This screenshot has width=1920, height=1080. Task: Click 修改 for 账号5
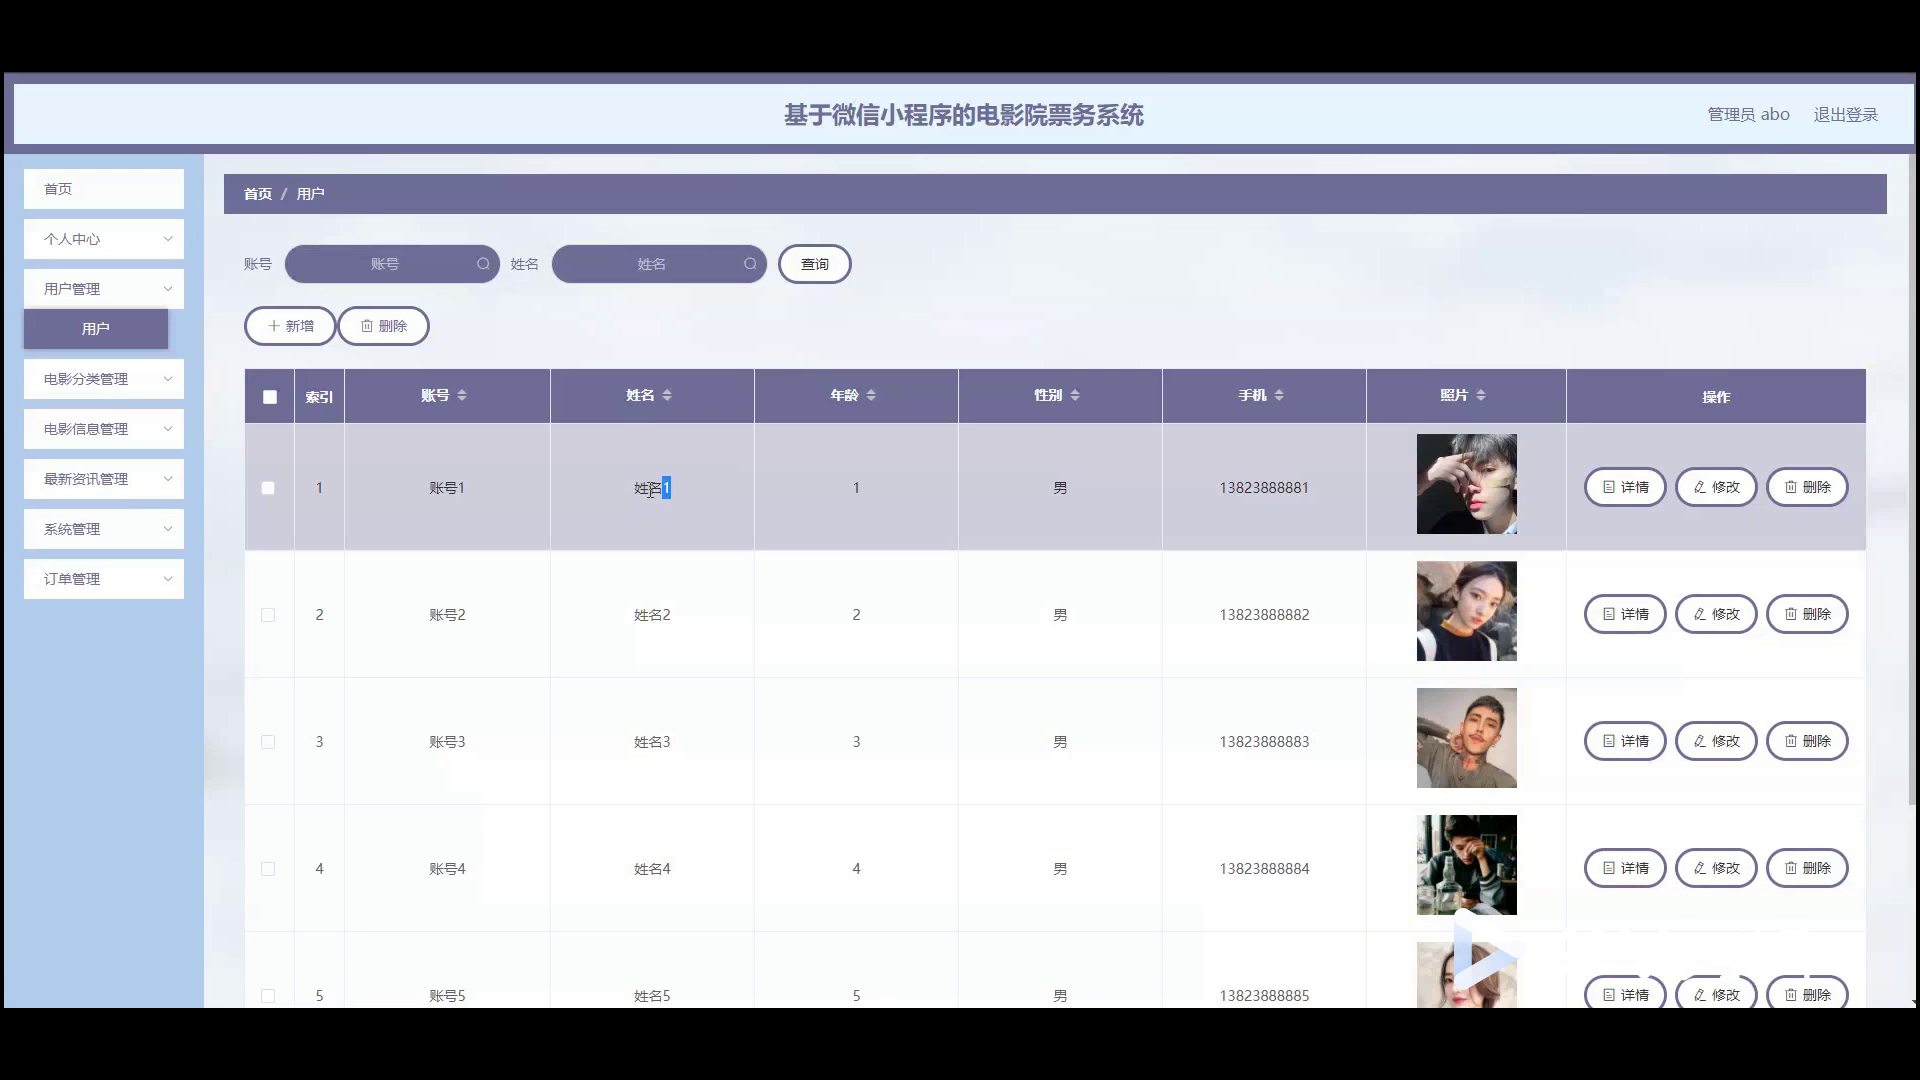(1716, 993)
